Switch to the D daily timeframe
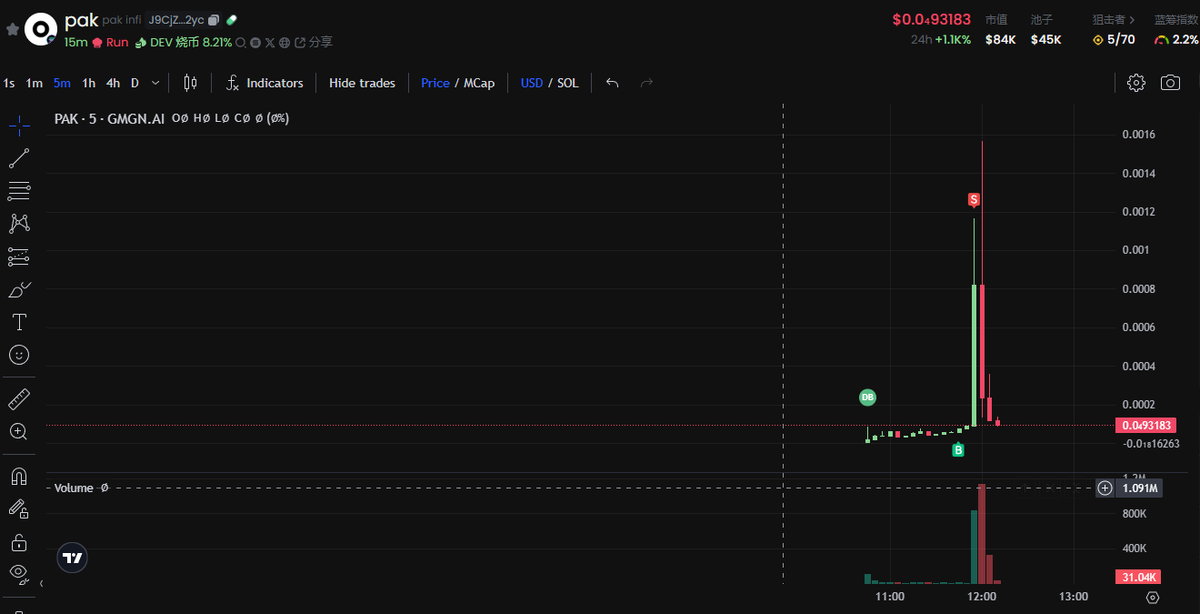This screenshot has height=614, width=1200. [135, 83]
